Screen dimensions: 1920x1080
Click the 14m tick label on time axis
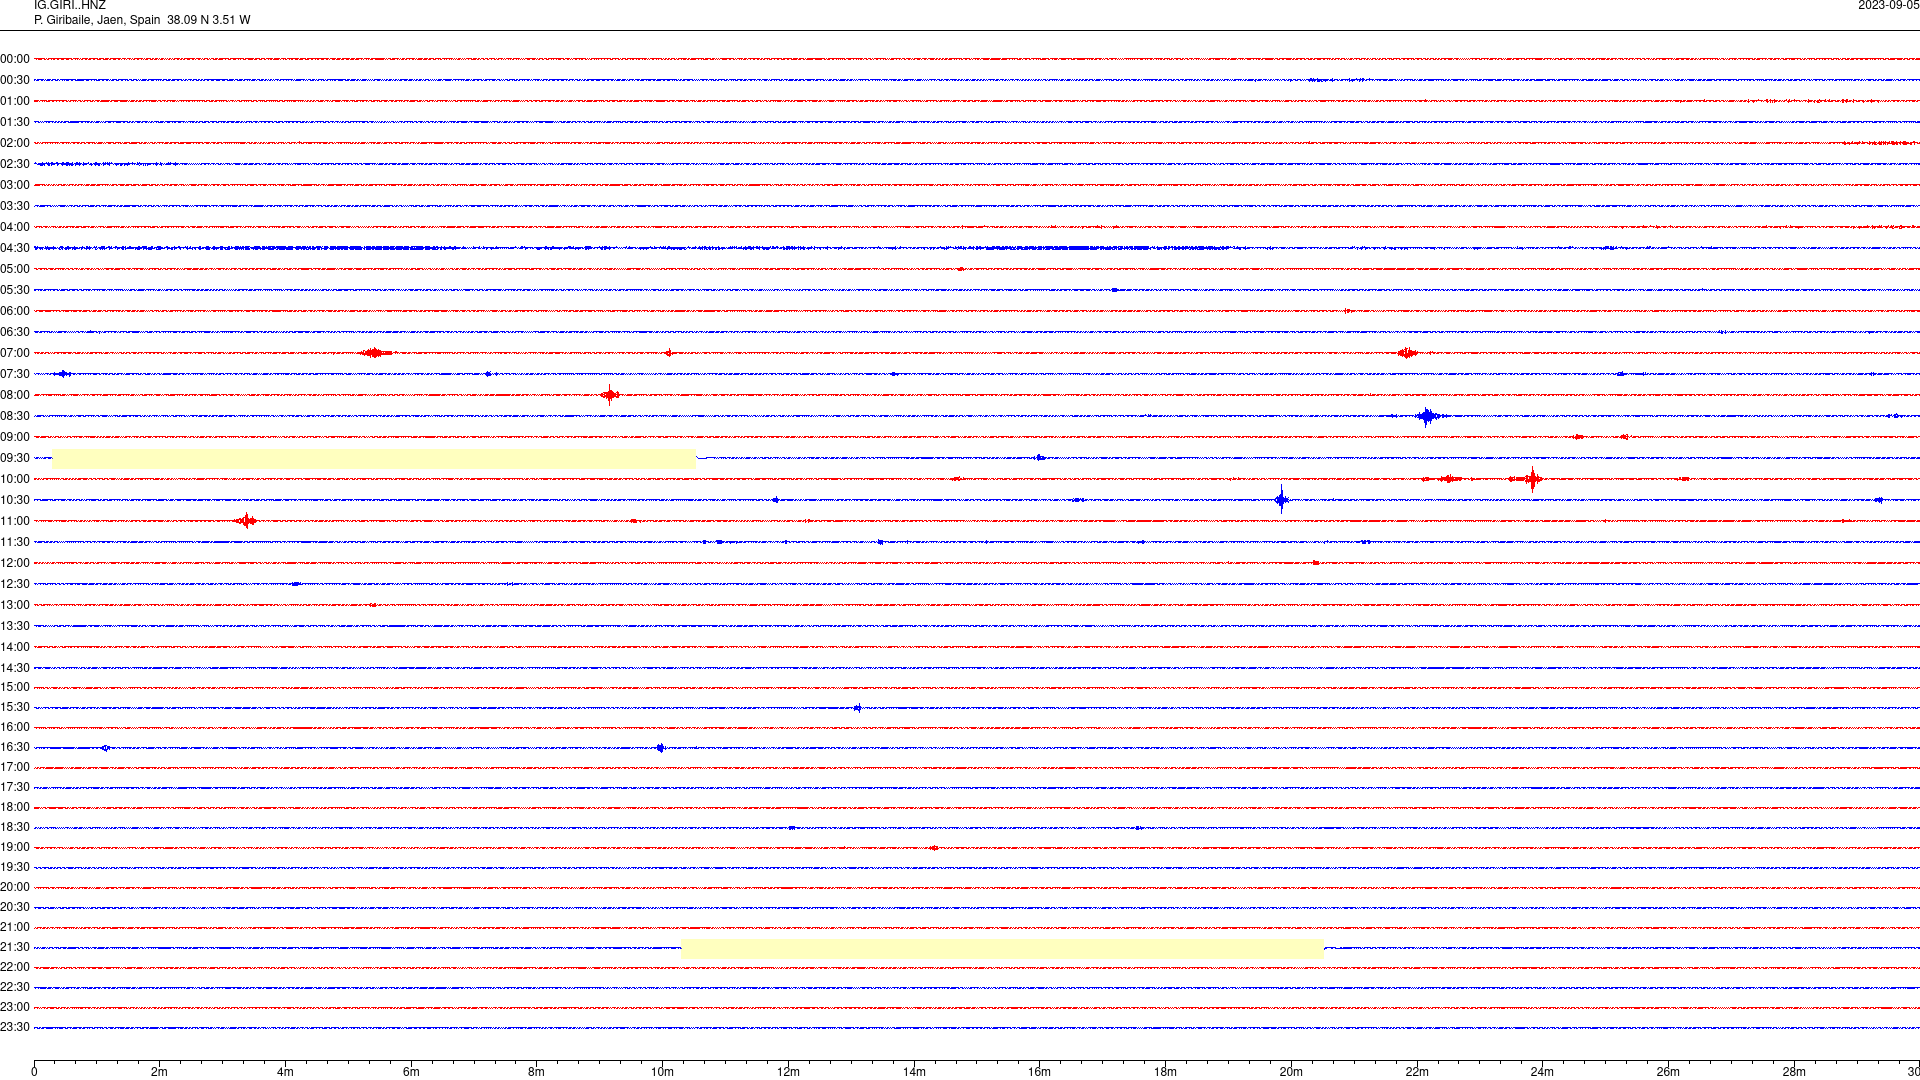pyautogui.click(x=914, y=1072)
